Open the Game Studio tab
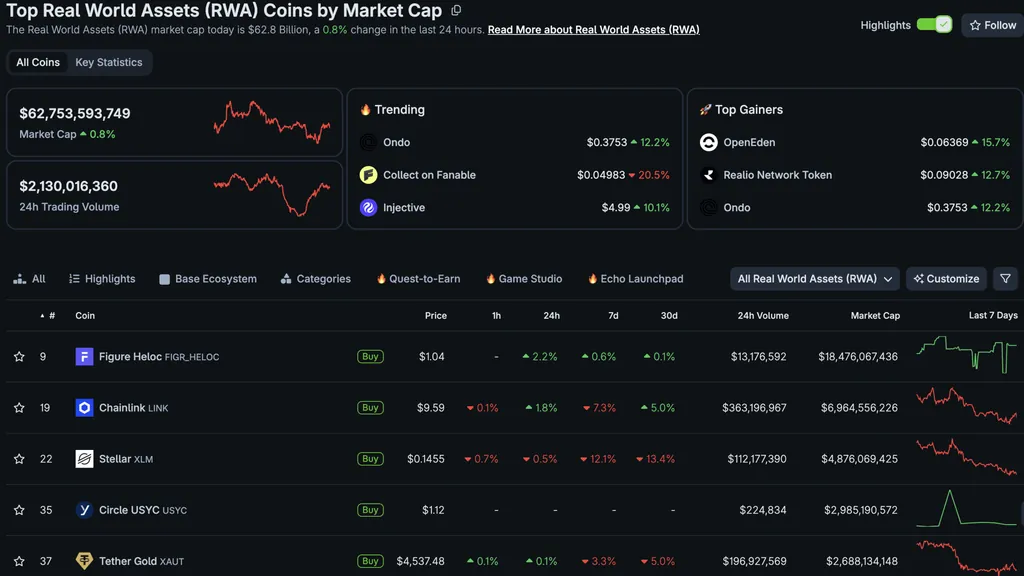Viewport: 1024px width, 576px height. pos(524,279)
